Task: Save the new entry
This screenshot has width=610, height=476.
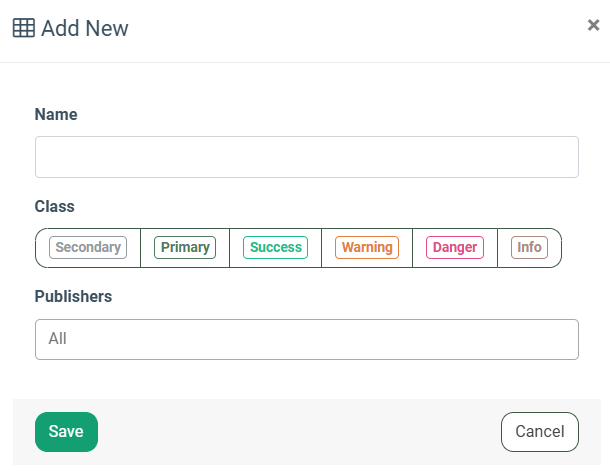Action: pyautogui.click(x=66, y=432)
